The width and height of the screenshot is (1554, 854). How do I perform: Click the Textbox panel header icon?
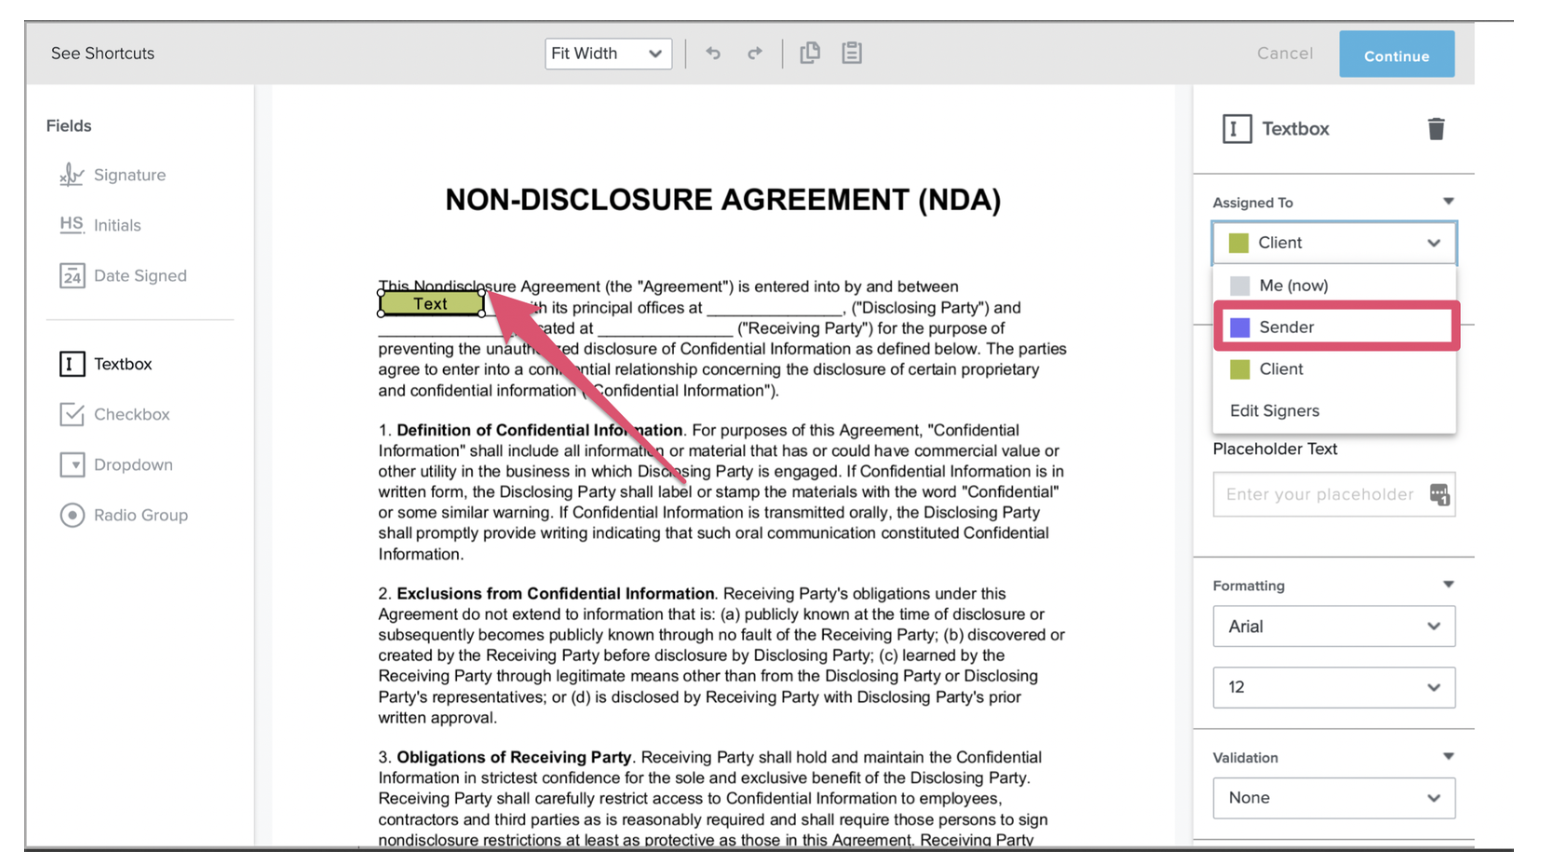pos(1237,129)
